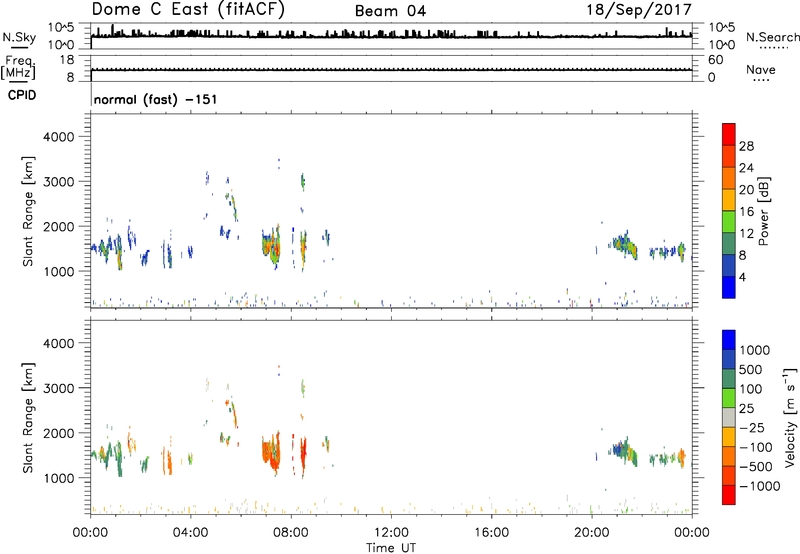Click the velocity colorbar tick label '-1000'
Image resolution: width=800 pixels, height=554 pixels.
pos(759,486)
